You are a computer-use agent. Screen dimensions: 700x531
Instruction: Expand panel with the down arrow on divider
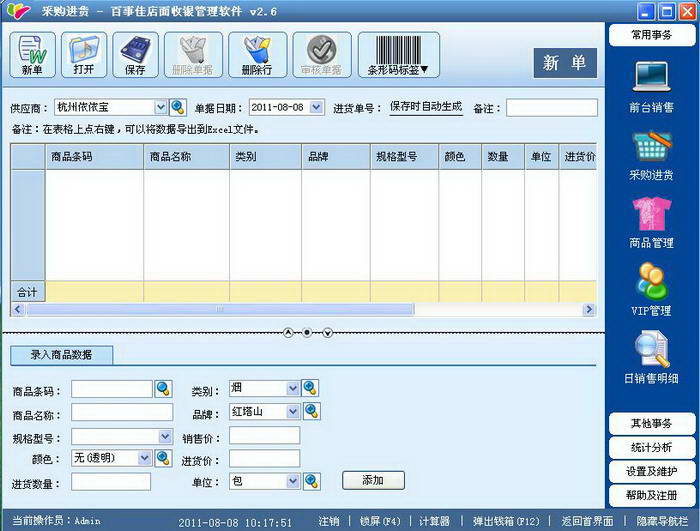pyautogui.click(x=328, y=333)
